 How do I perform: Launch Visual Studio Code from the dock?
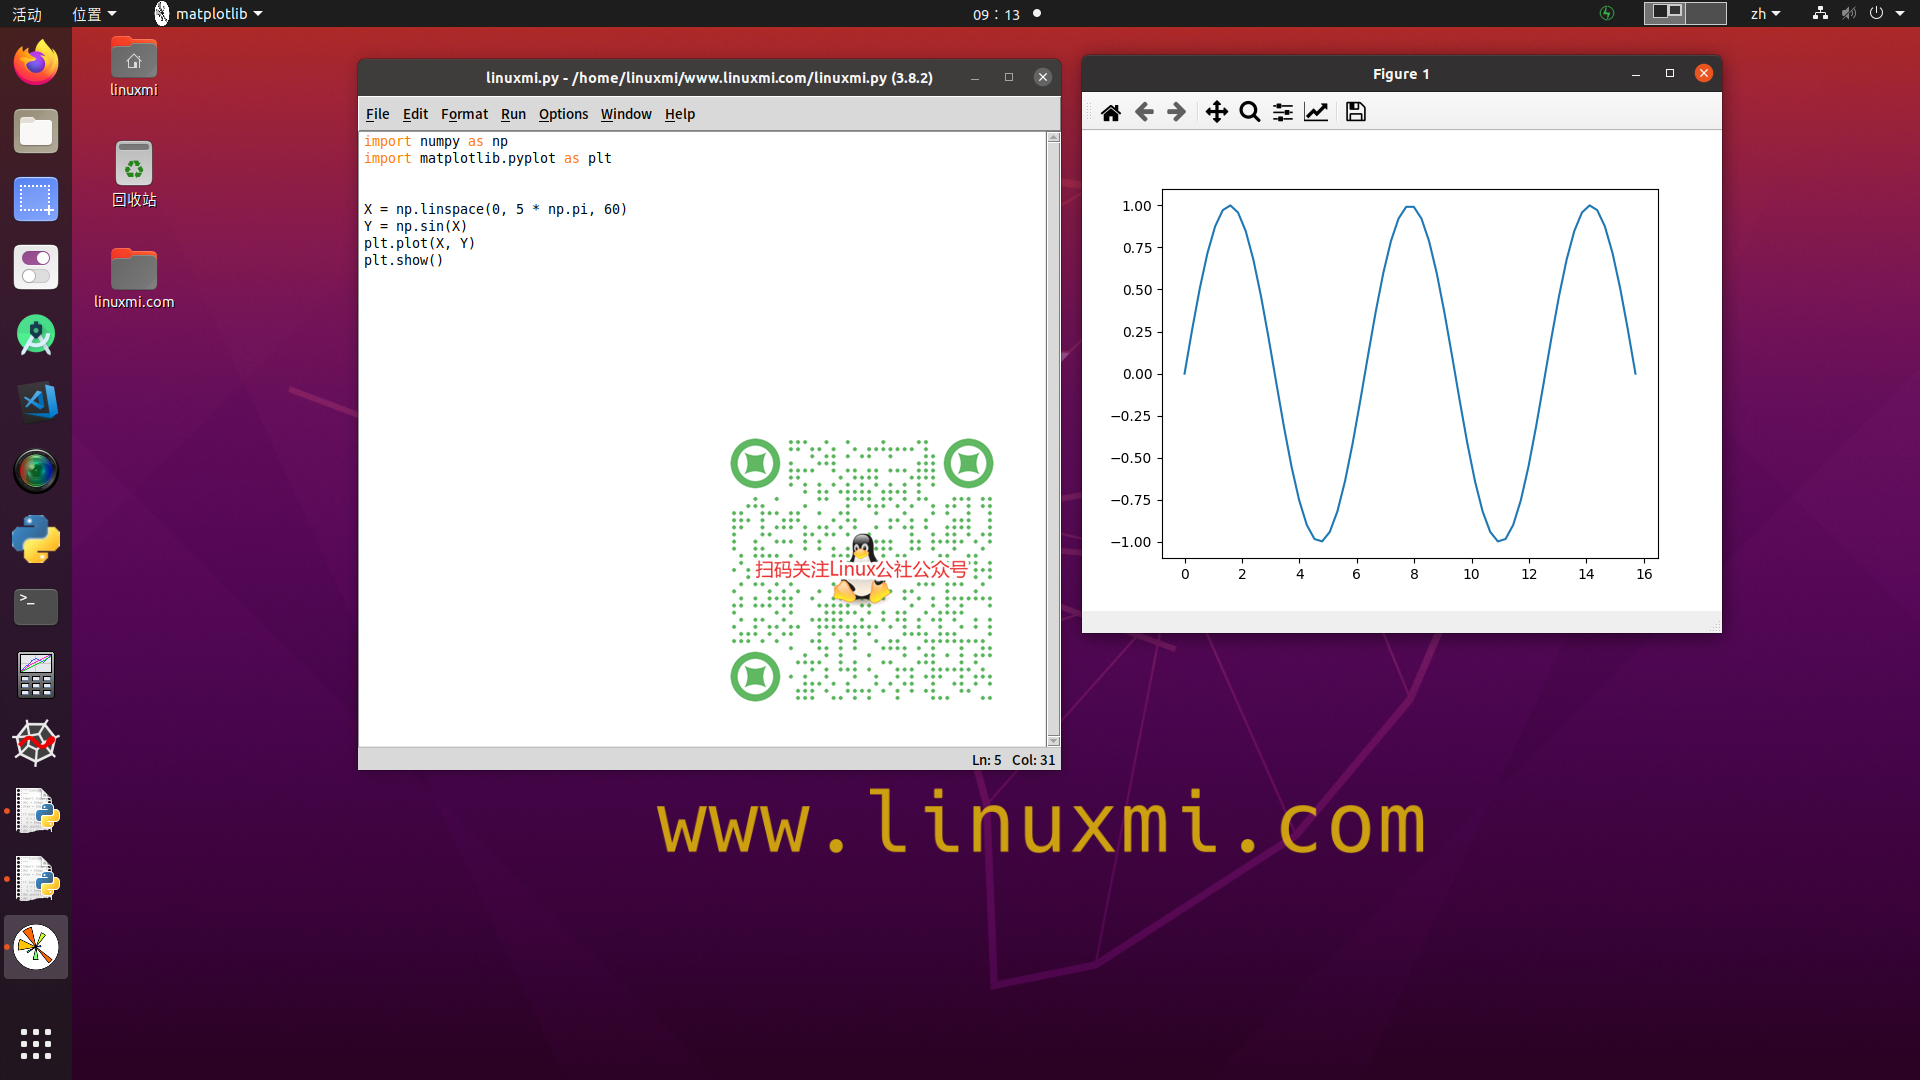click(x=36, y=402)
